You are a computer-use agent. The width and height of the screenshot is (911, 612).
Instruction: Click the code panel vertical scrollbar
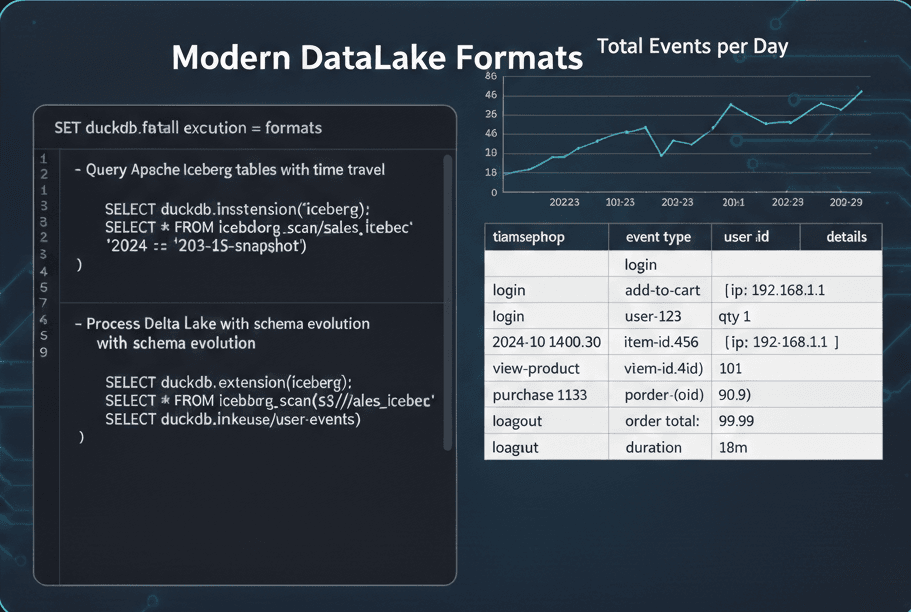(447, 300)
